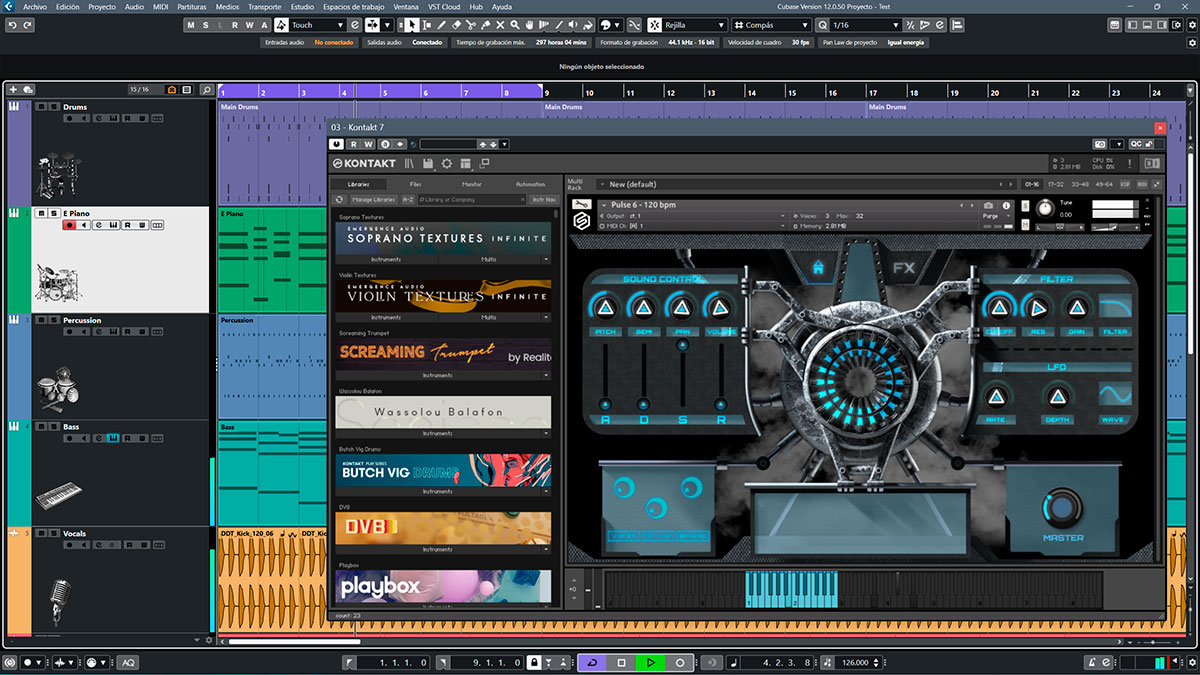Toggle Read automation R in Kontakt window
Viewport: 1200px width, 675px height.
(x=354, y=144)
